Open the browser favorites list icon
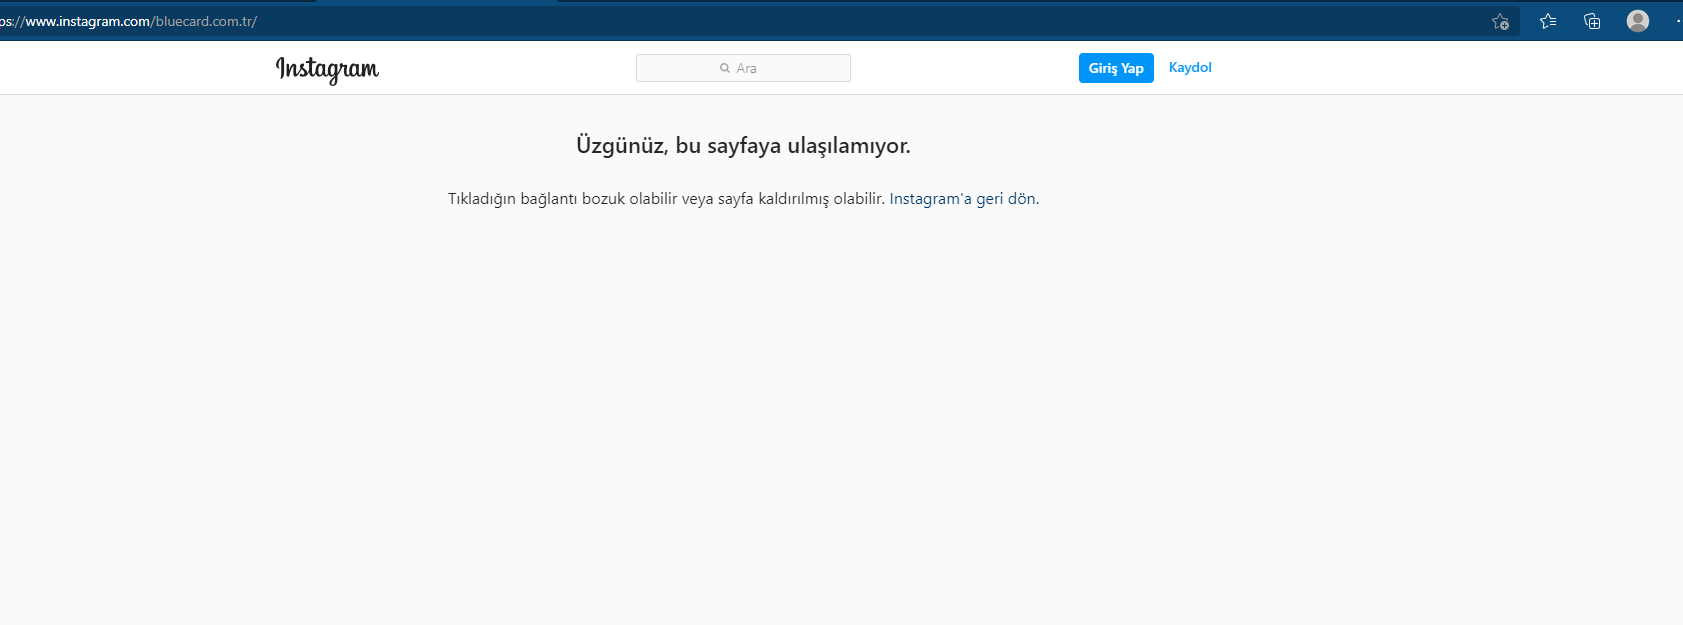 click(1548, 21)
